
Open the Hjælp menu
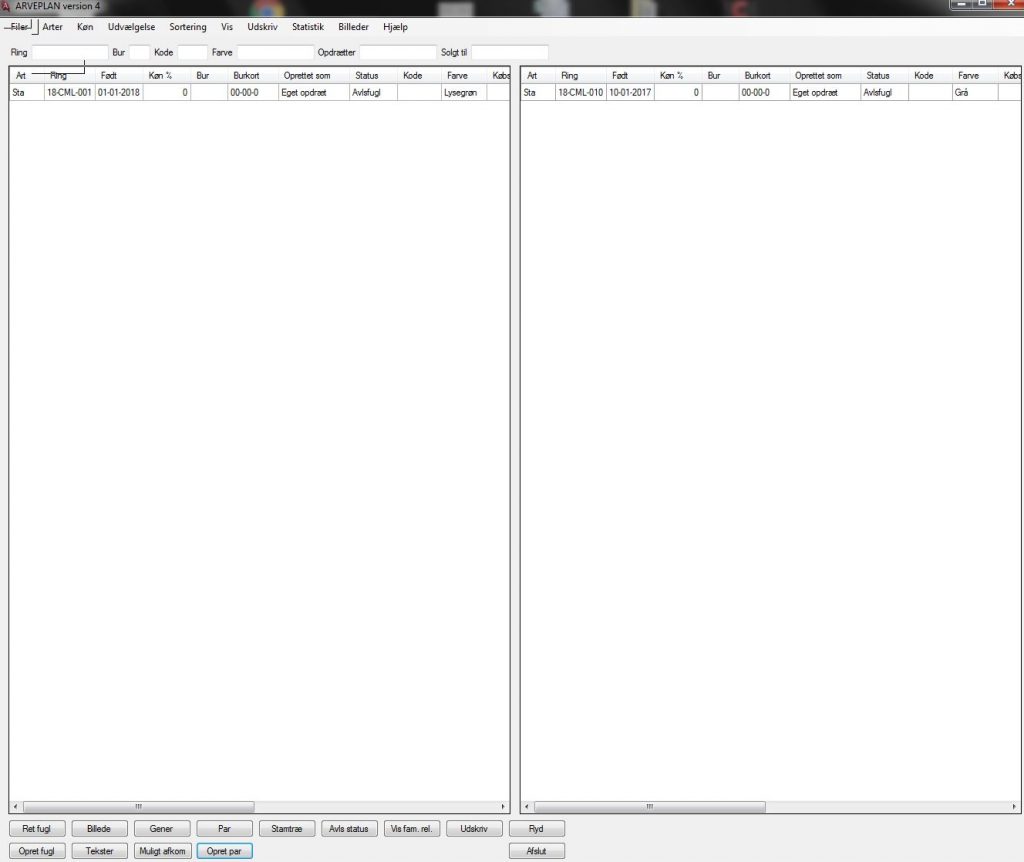tap(395, 27)
